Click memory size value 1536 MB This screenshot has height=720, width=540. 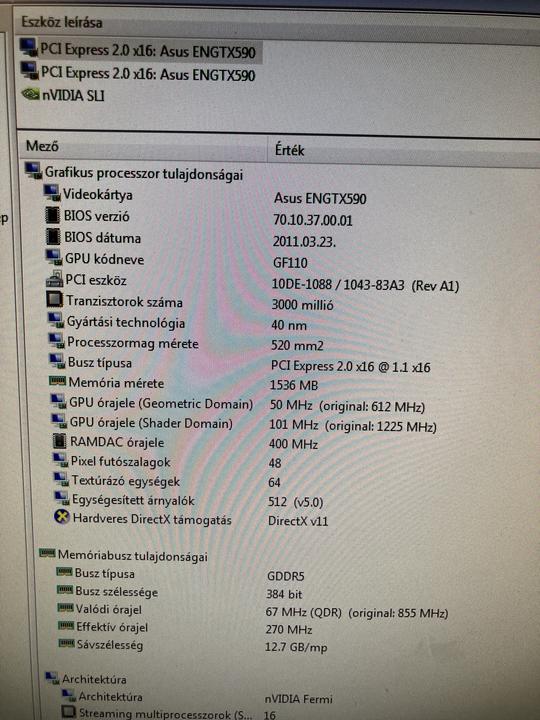click(x=294, y=385)
